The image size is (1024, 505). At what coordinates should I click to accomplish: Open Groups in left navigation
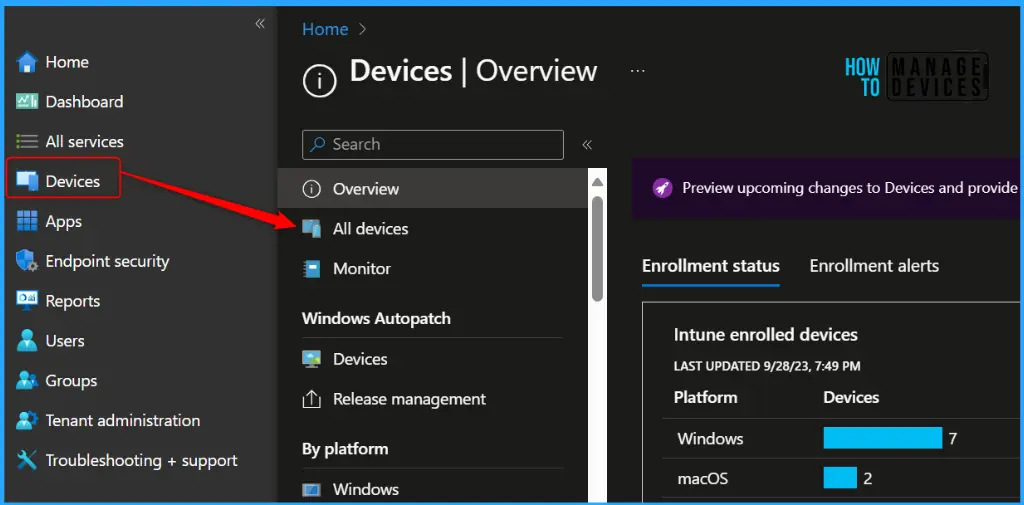71,381
